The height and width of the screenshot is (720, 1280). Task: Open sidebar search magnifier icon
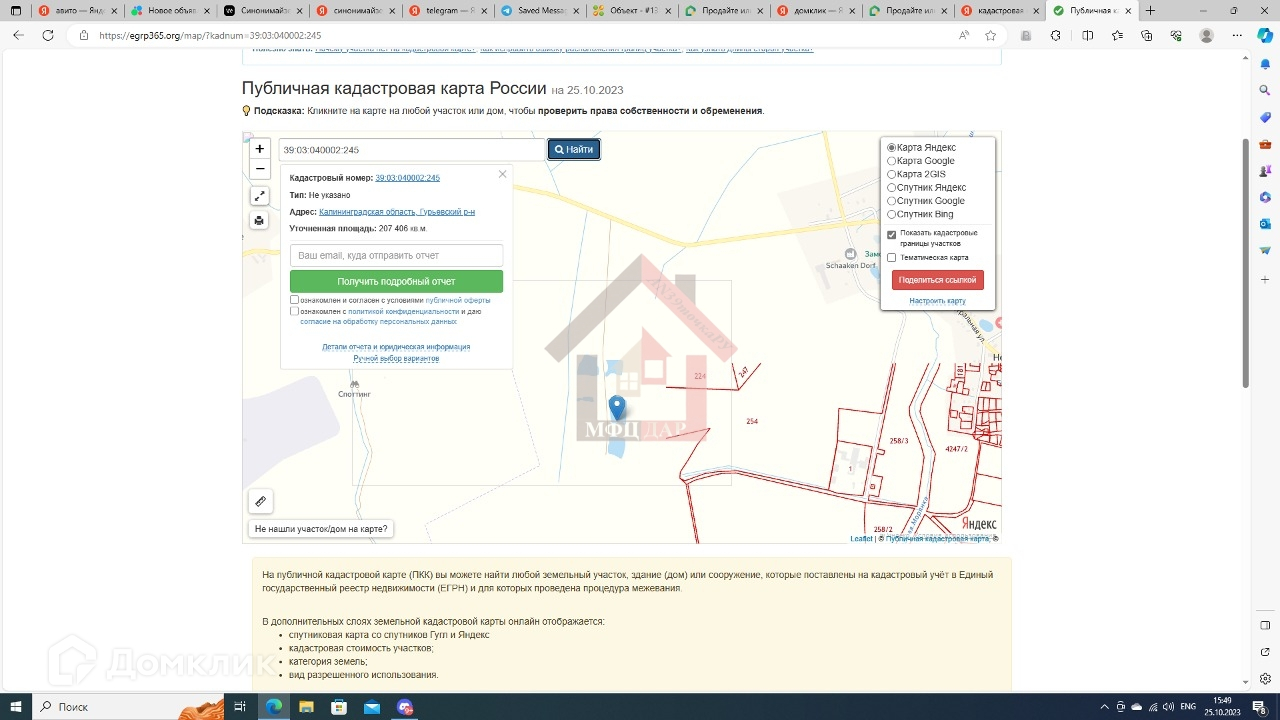(x=1265, y=90)
